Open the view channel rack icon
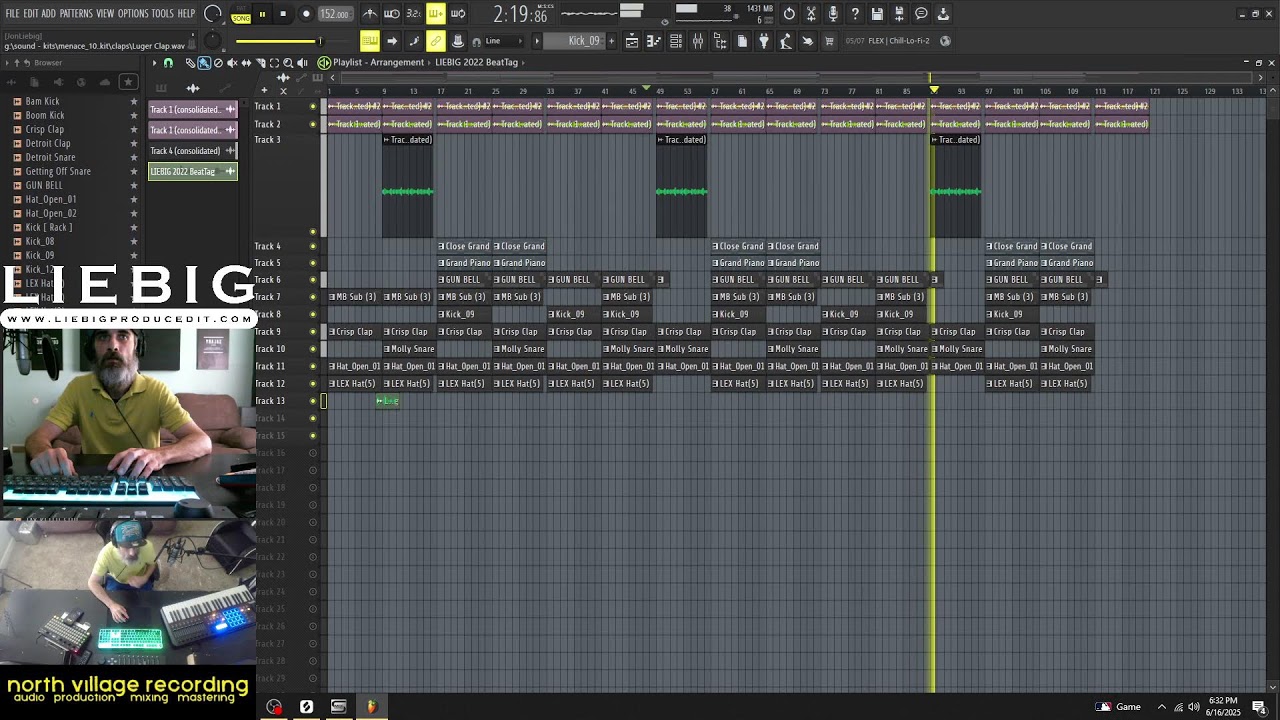 [x=676, y=41]
